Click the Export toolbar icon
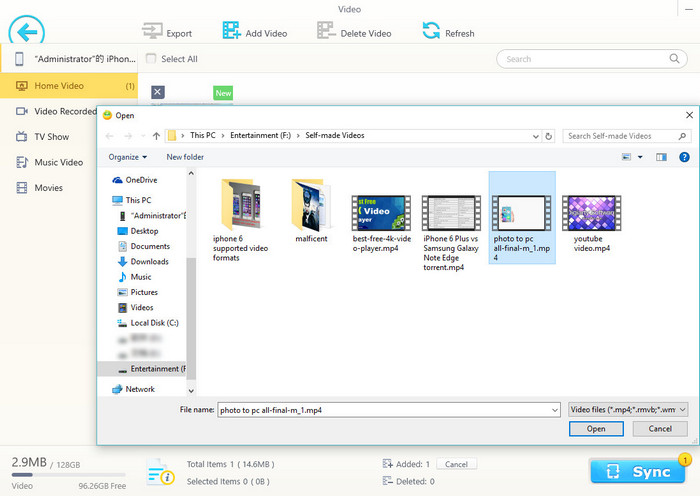The image size is (700, 496). pos(152,31)
